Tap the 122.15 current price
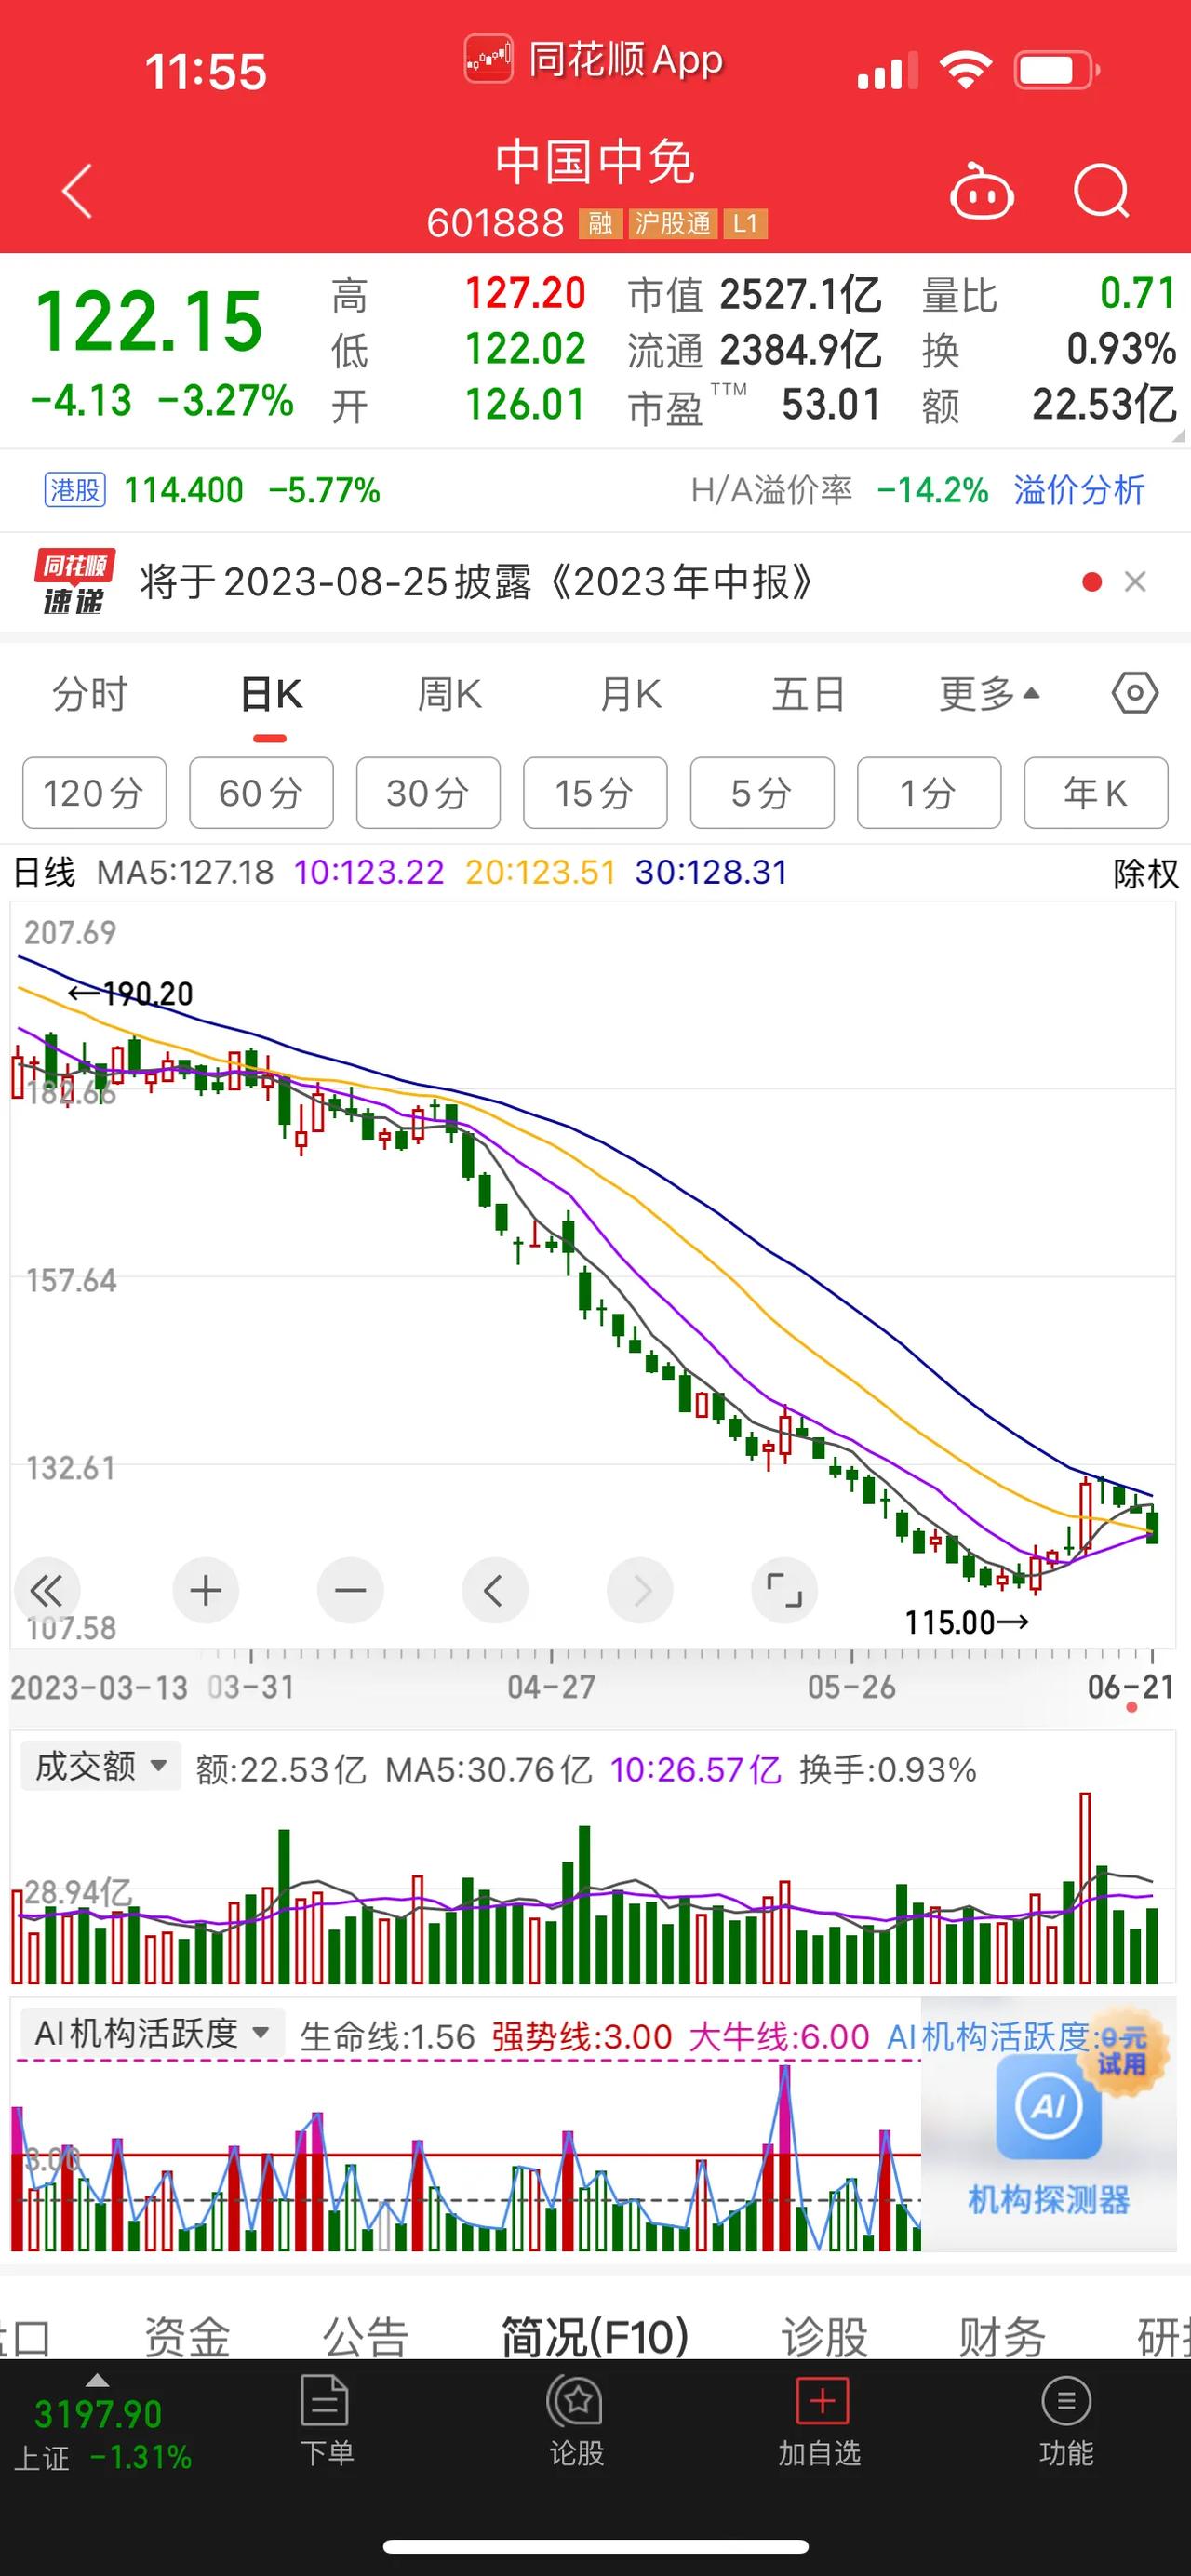Viewport: 1191px width, 2576px height. coord(148,321)
